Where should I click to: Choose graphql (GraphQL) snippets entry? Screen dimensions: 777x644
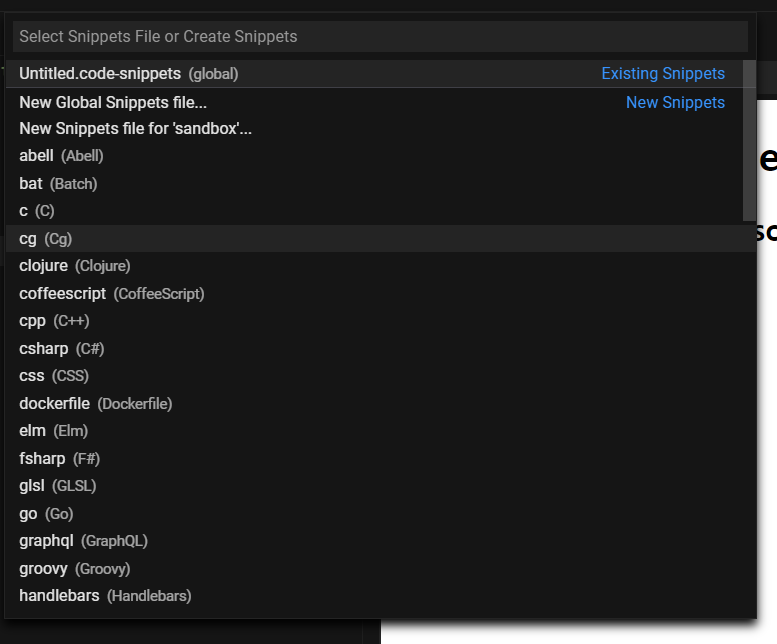[83, 541]
